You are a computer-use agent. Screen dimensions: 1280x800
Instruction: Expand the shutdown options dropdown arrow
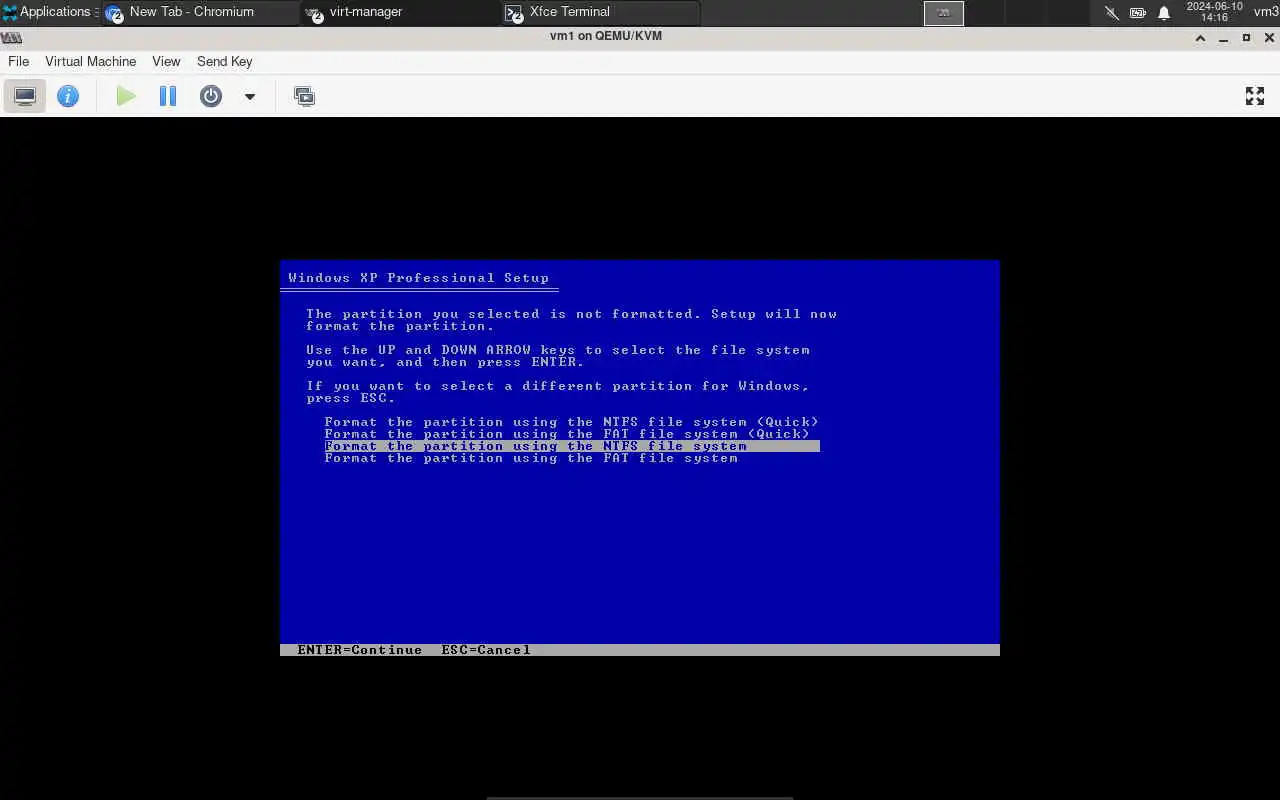coord(250,96)
